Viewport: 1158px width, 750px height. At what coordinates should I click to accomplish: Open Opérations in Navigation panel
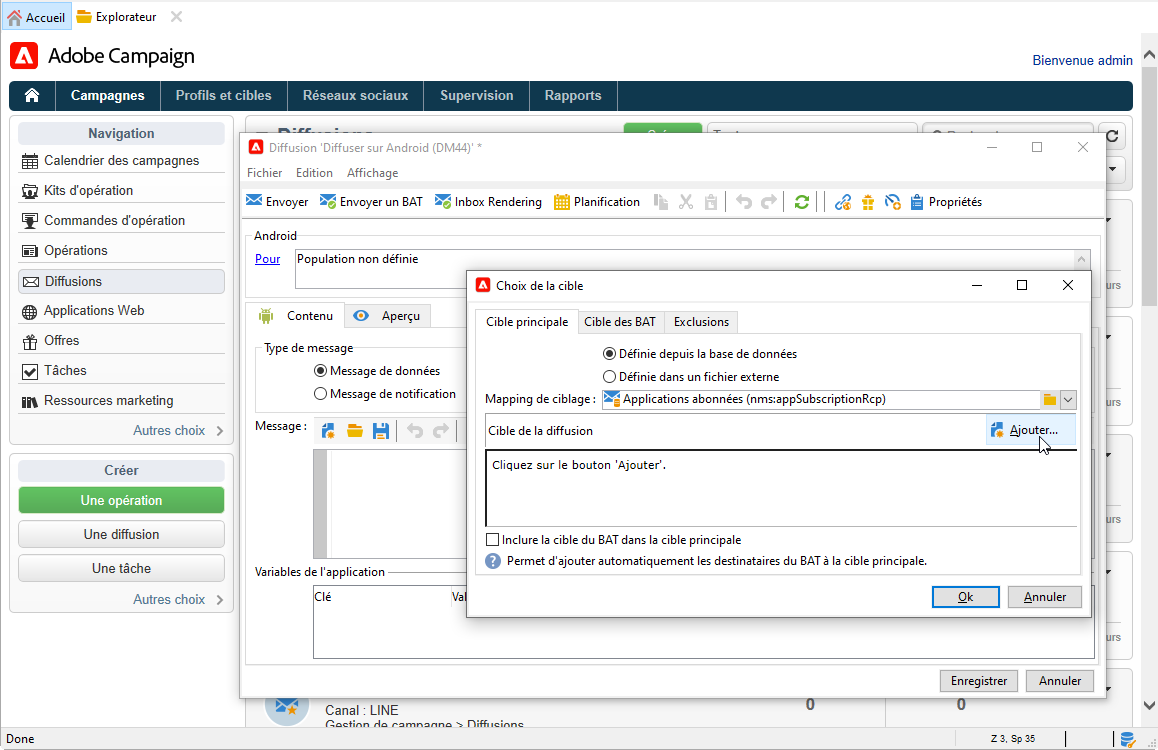121,250
